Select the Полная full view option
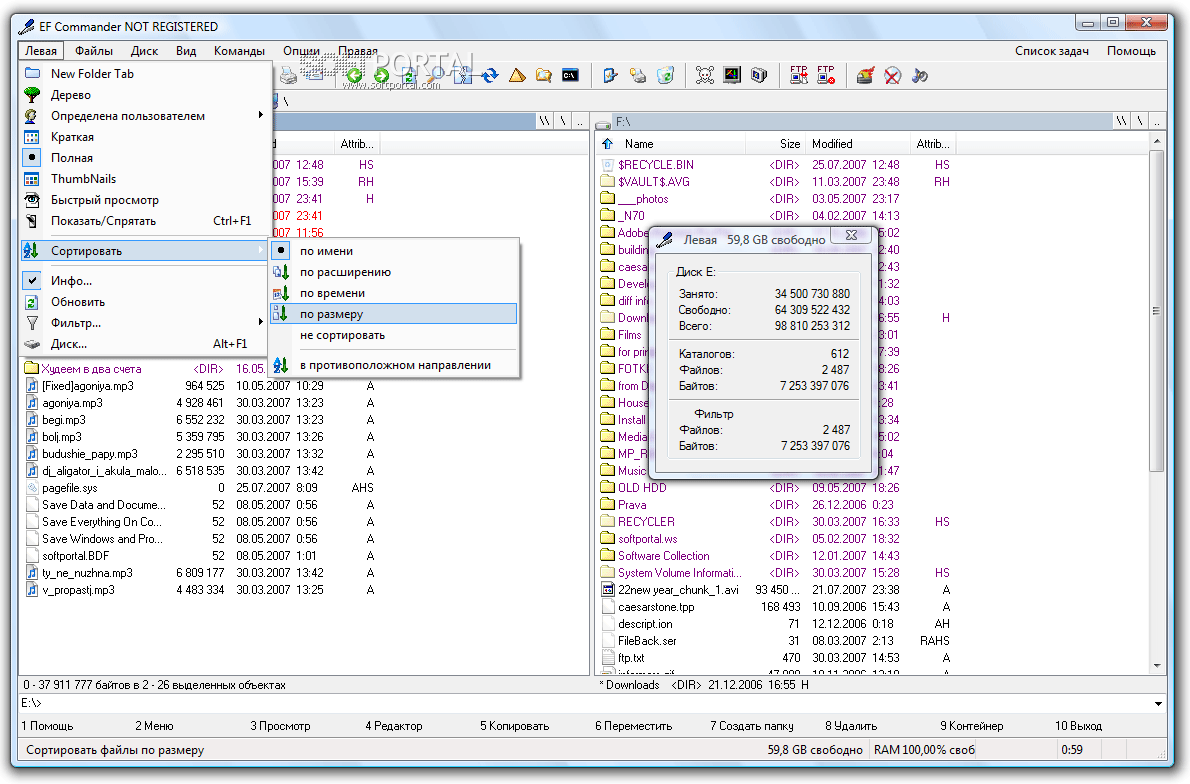This screenshot has width=1190, height=784. point(144,158)
